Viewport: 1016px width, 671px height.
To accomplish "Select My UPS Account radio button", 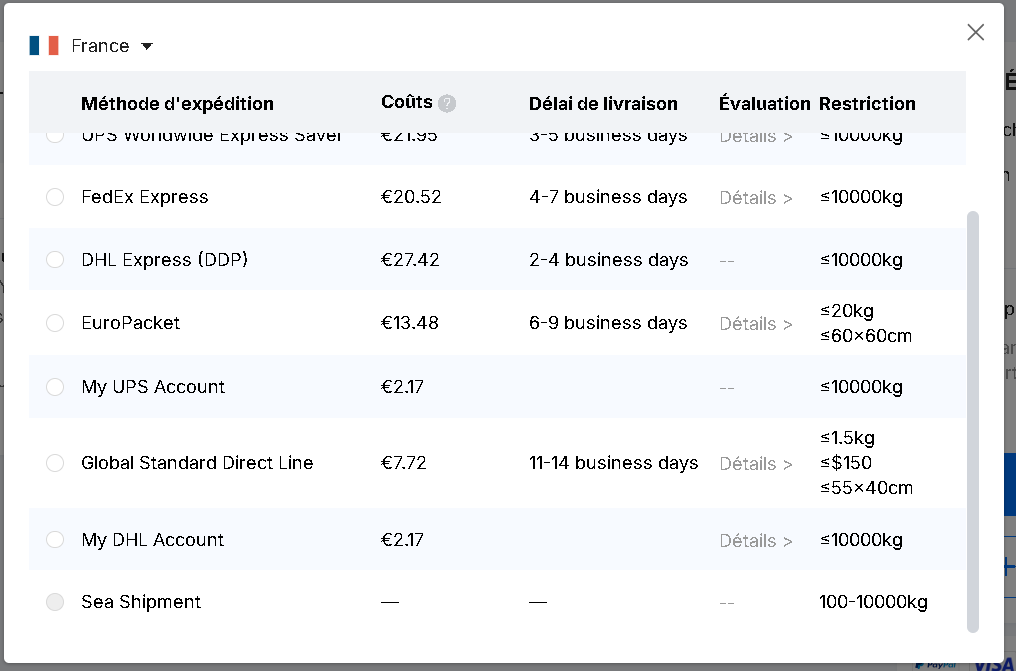I will tap(55, 387).
